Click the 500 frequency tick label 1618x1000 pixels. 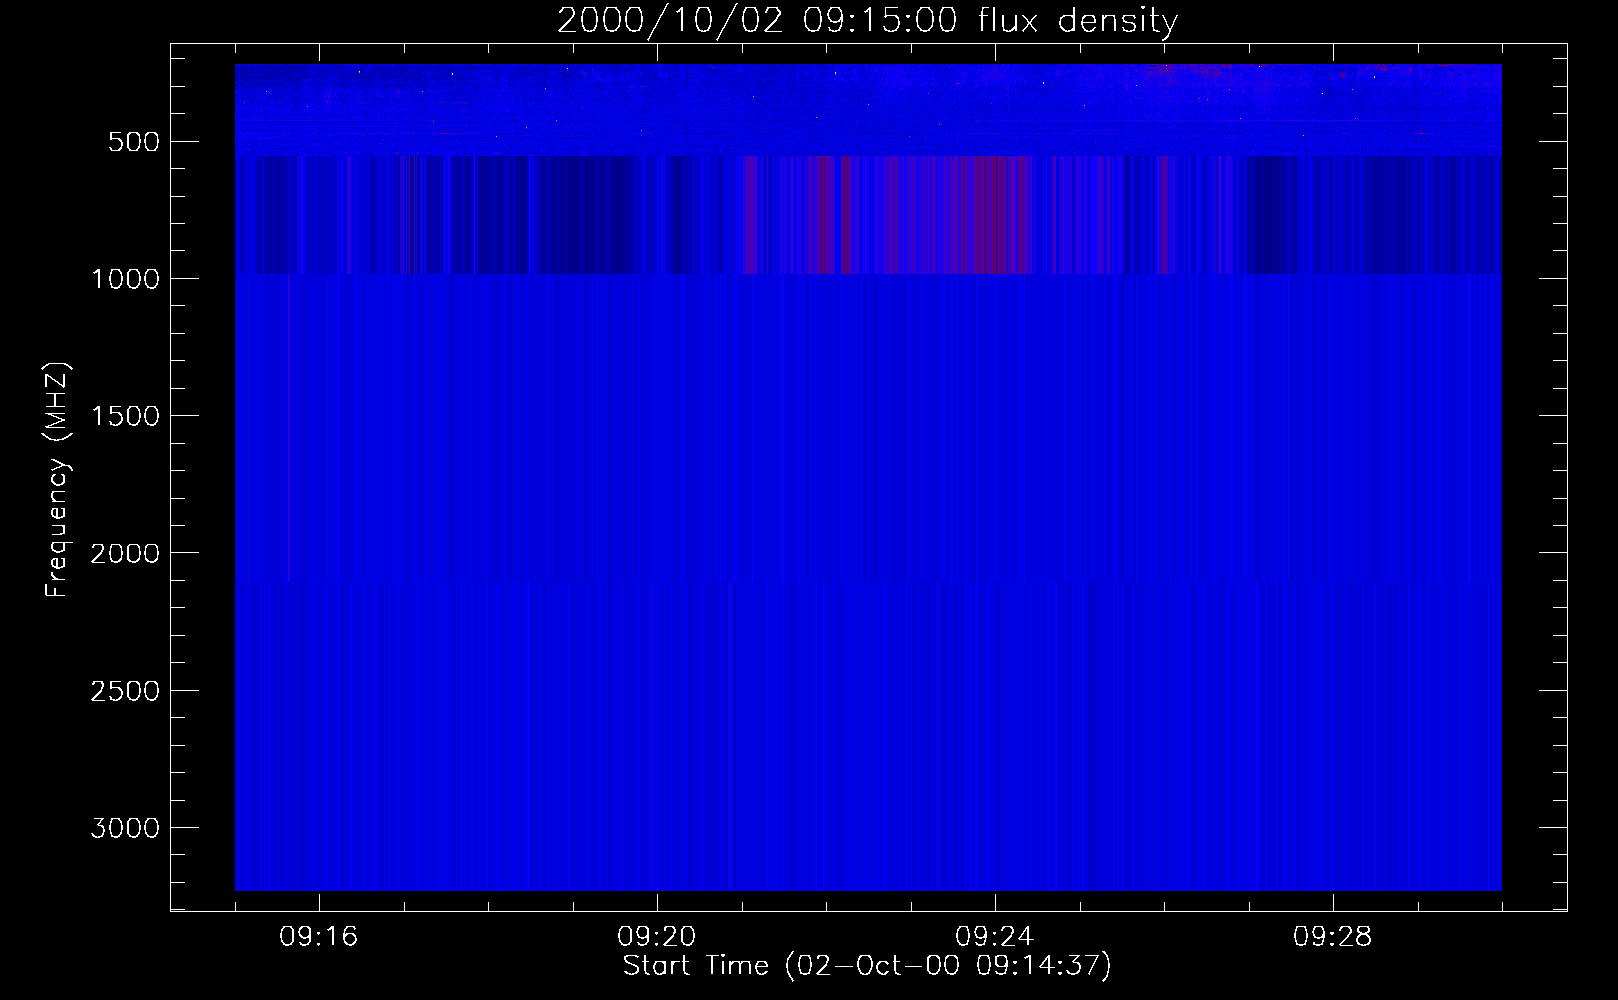coord(134,142)
